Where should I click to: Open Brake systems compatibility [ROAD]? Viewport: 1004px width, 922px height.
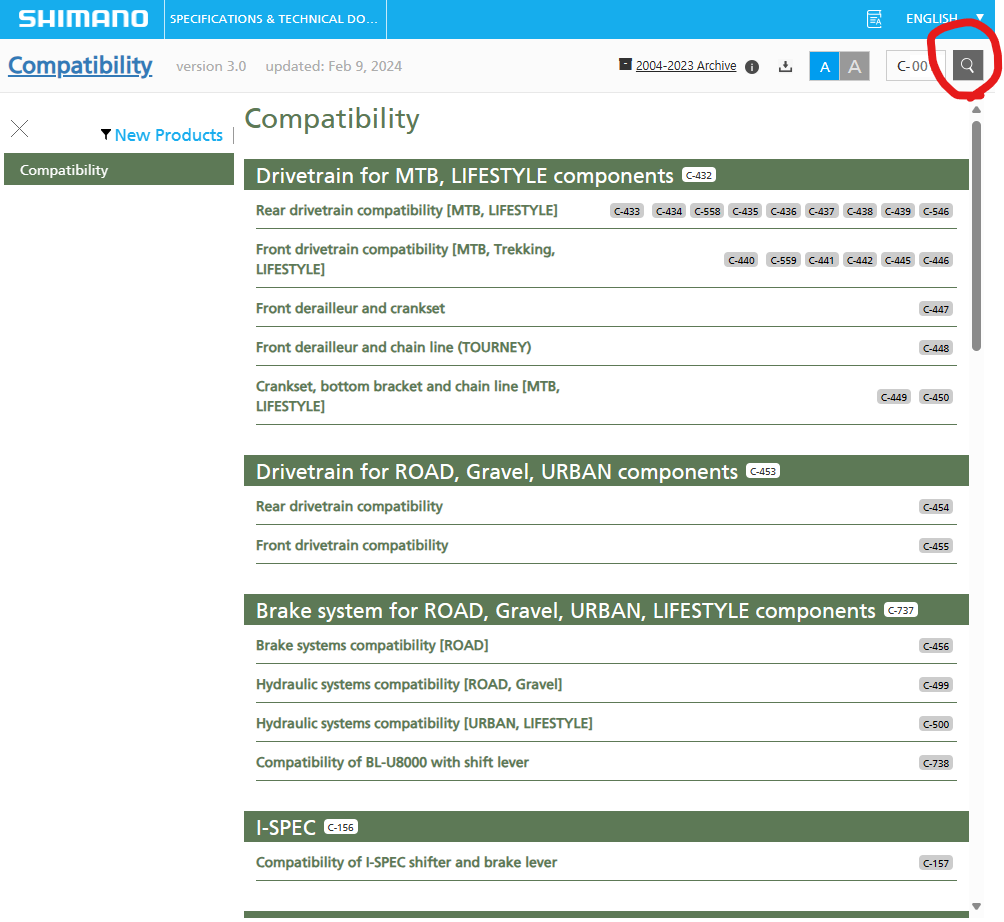click(372, 645)
